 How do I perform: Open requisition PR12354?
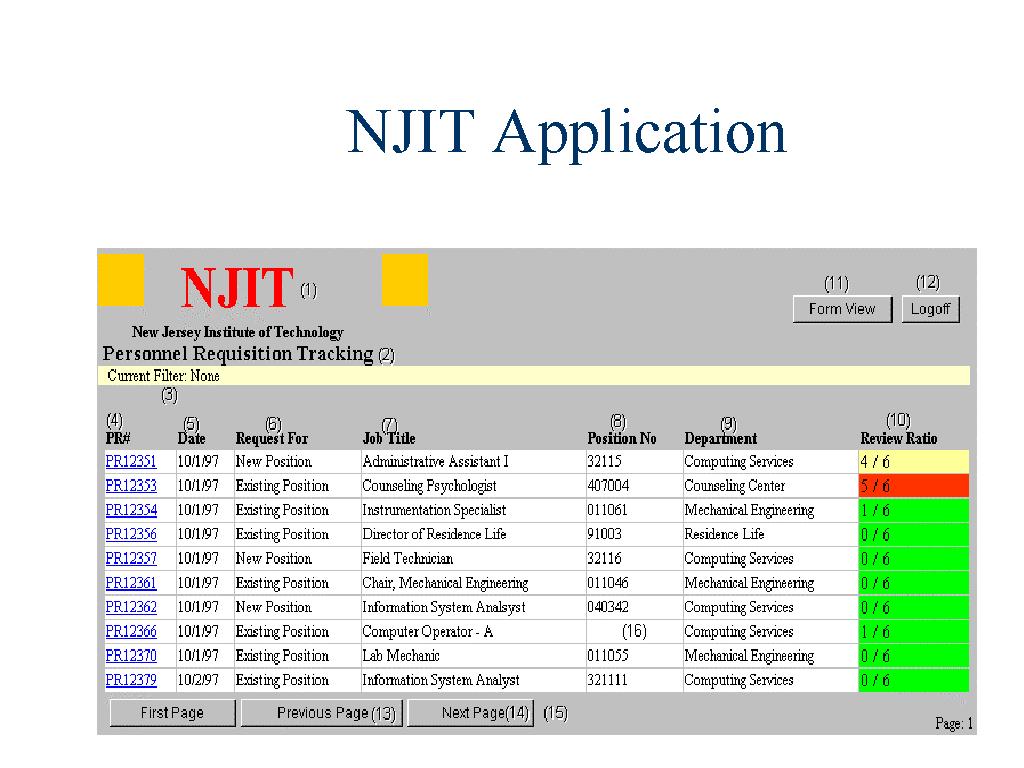[131, 510]
